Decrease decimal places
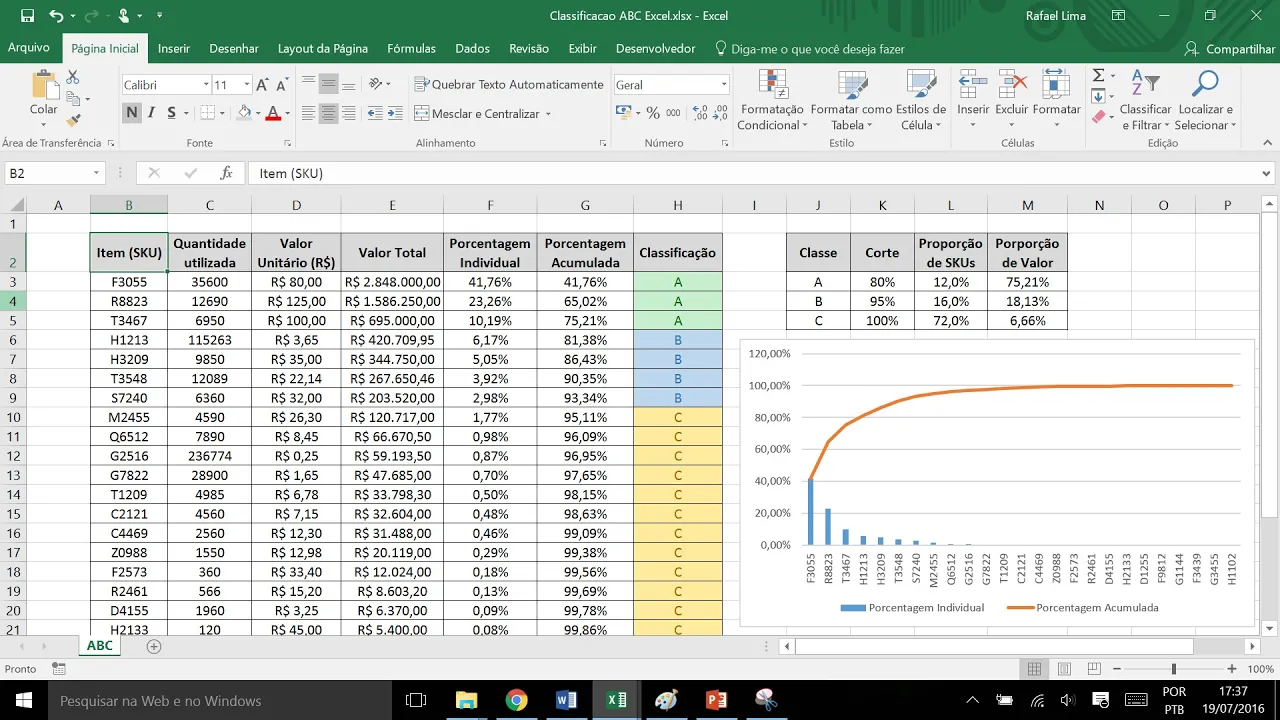 pyautogui.click(x=720, y=113)
